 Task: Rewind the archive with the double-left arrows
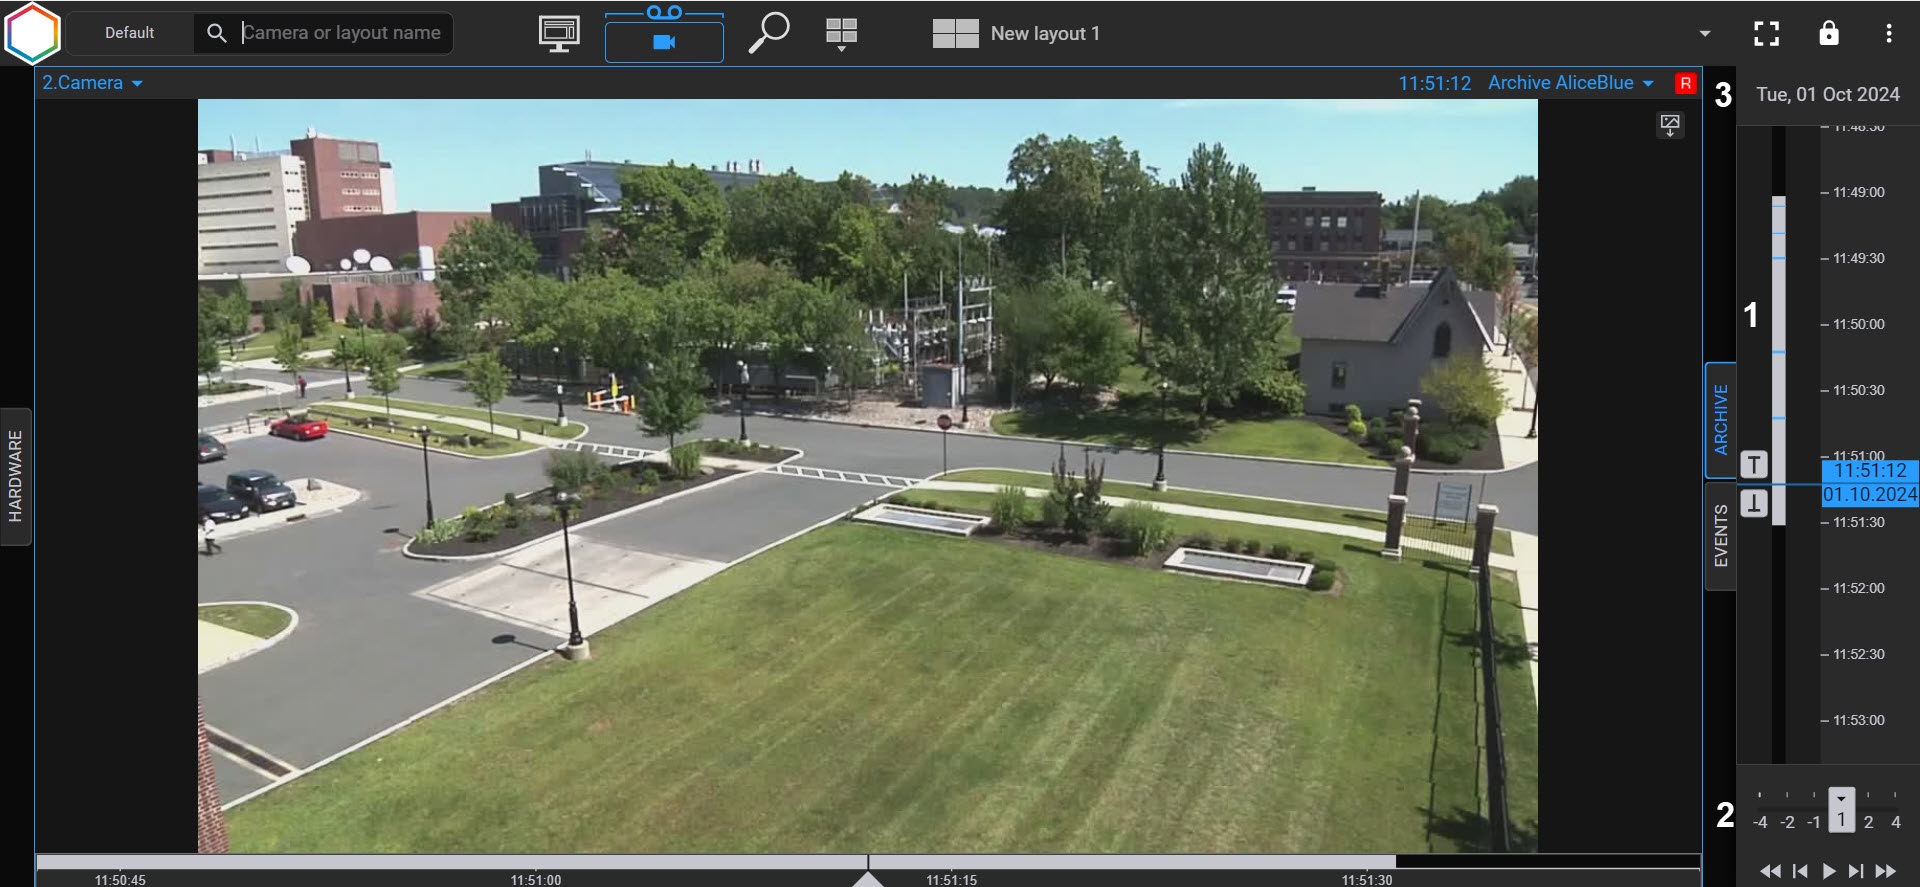(x=1770, y=871)
